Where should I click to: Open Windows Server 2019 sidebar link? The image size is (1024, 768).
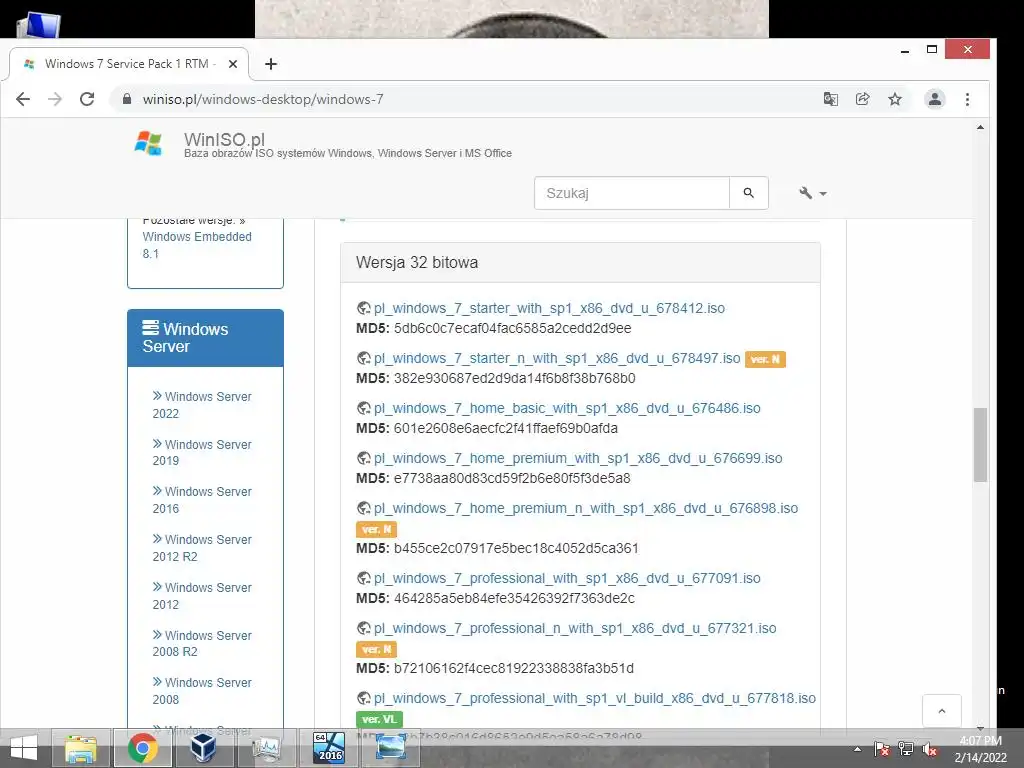(202, 452)
